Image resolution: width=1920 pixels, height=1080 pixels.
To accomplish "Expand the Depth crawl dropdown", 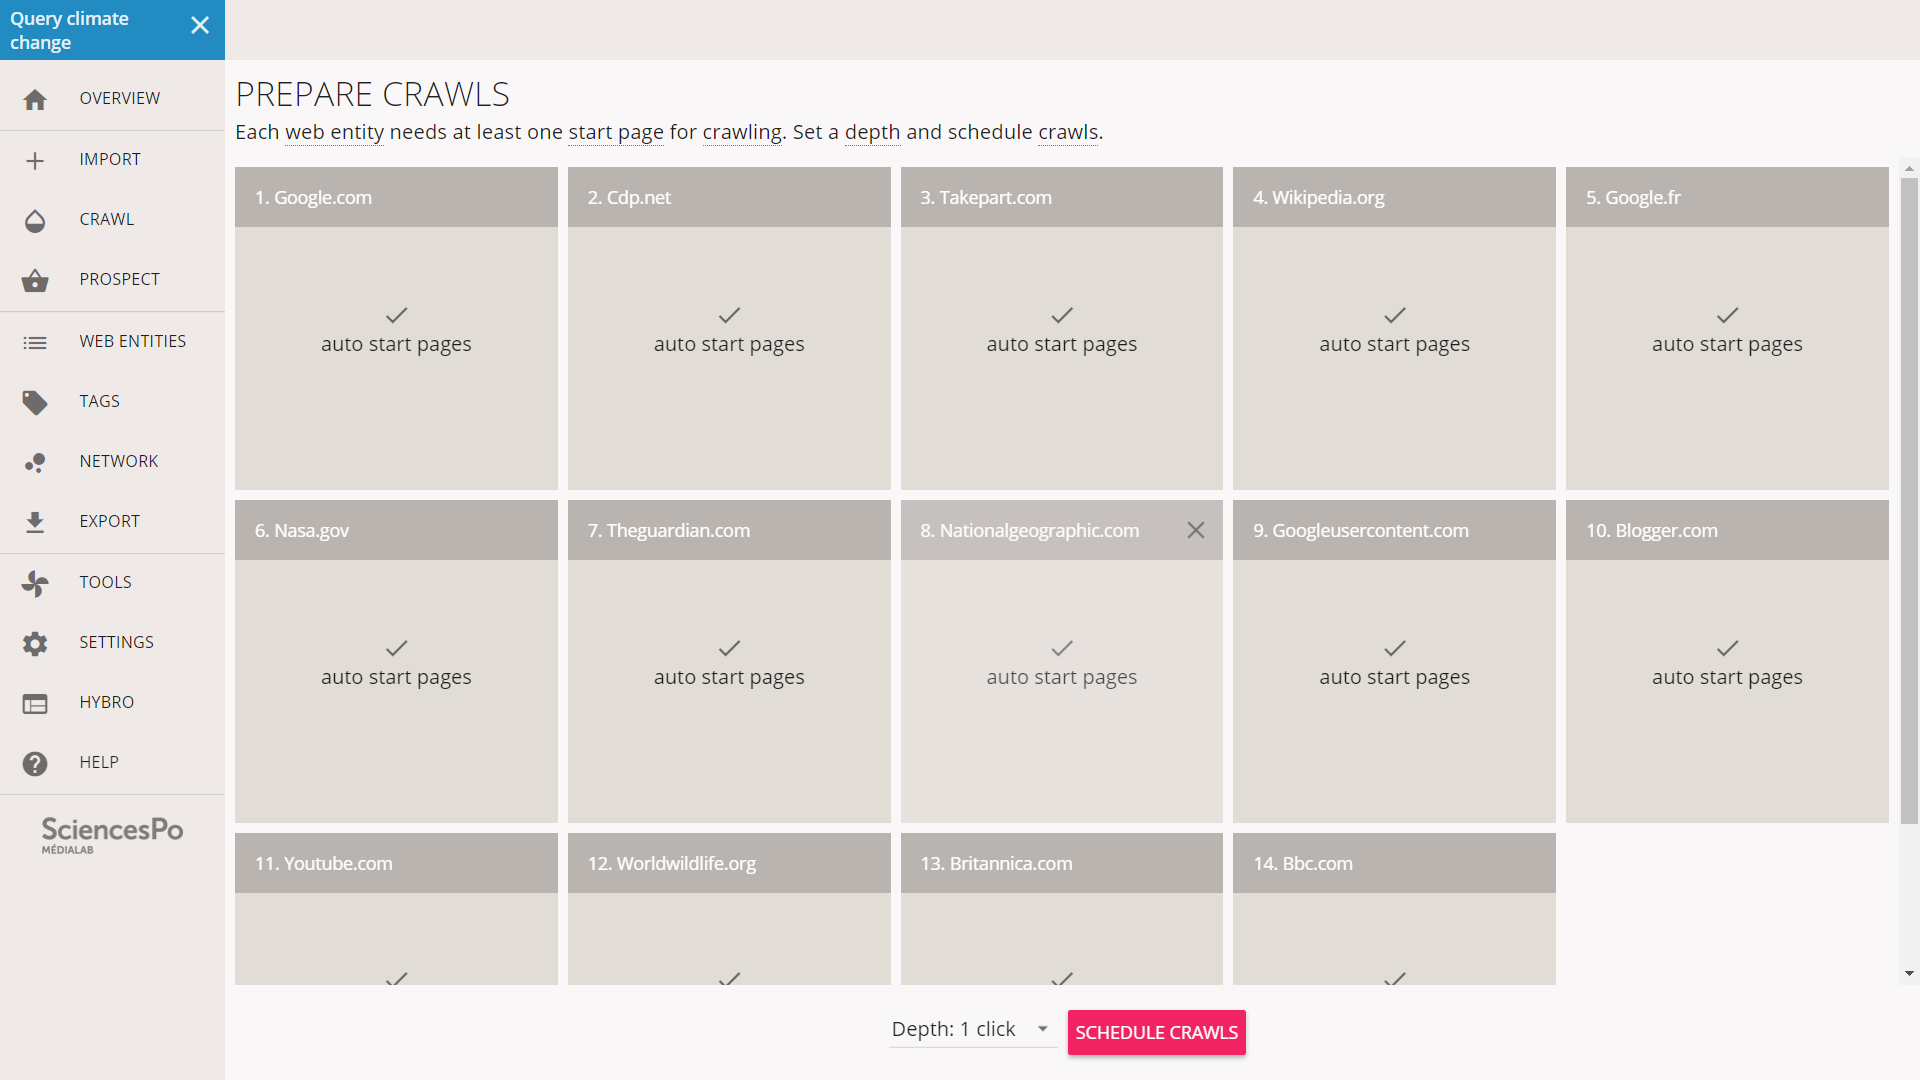I will coord(1043,1029).
